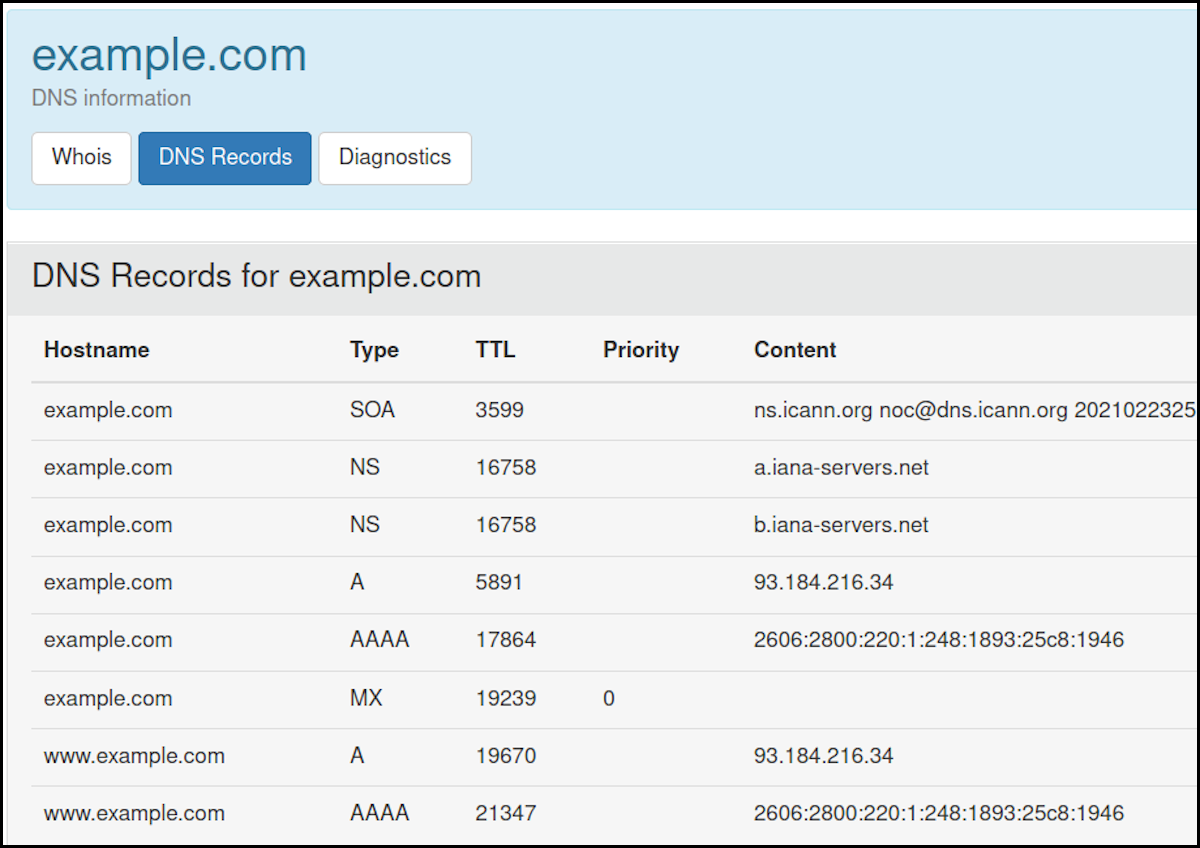Select the IPv6 address in the TTL 17864 row
Image resolution: width=1200 pixels, height=848 pixels.
(939, 640)
